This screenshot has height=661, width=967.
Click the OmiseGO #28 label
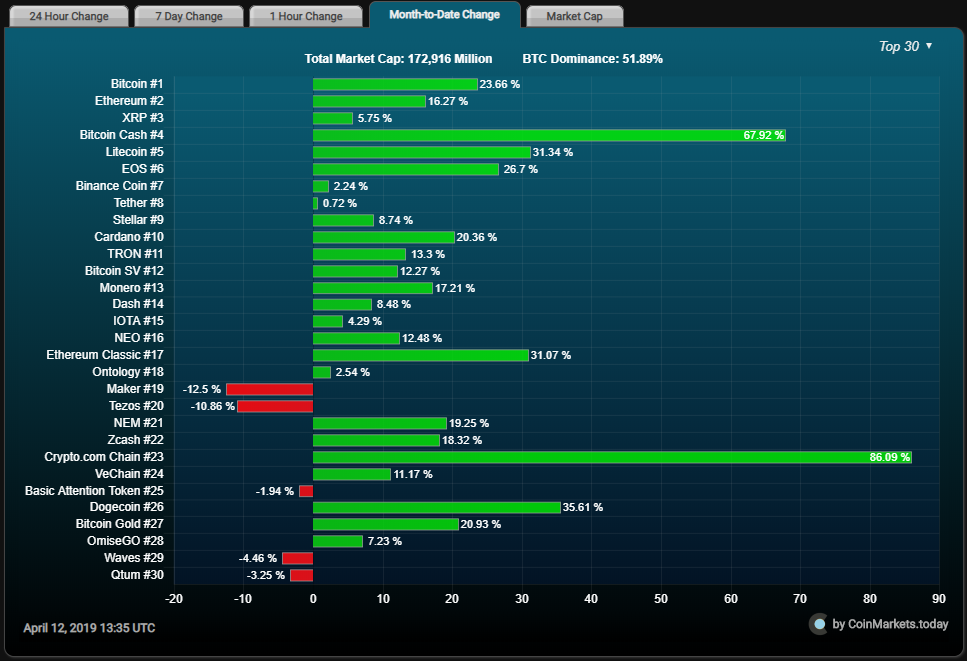tap(125, 541)
